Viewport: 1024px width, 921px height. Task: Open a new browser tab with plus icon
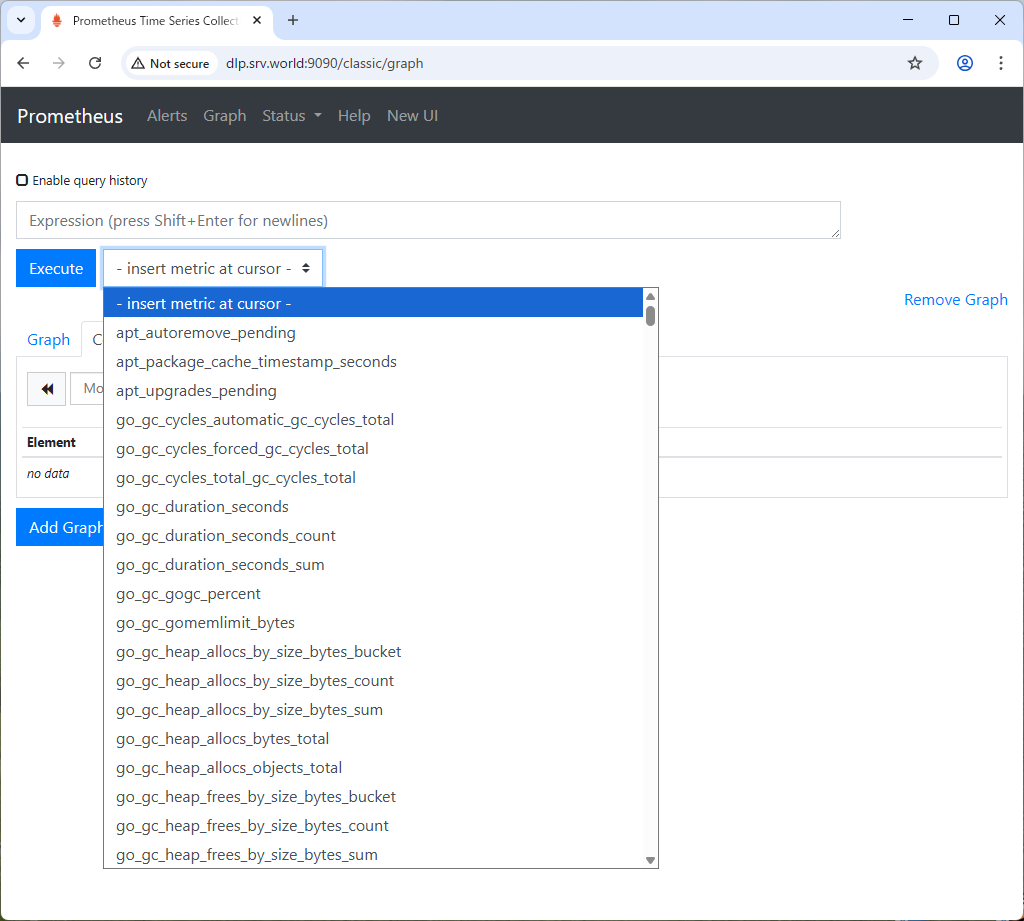tap(293, 20)
